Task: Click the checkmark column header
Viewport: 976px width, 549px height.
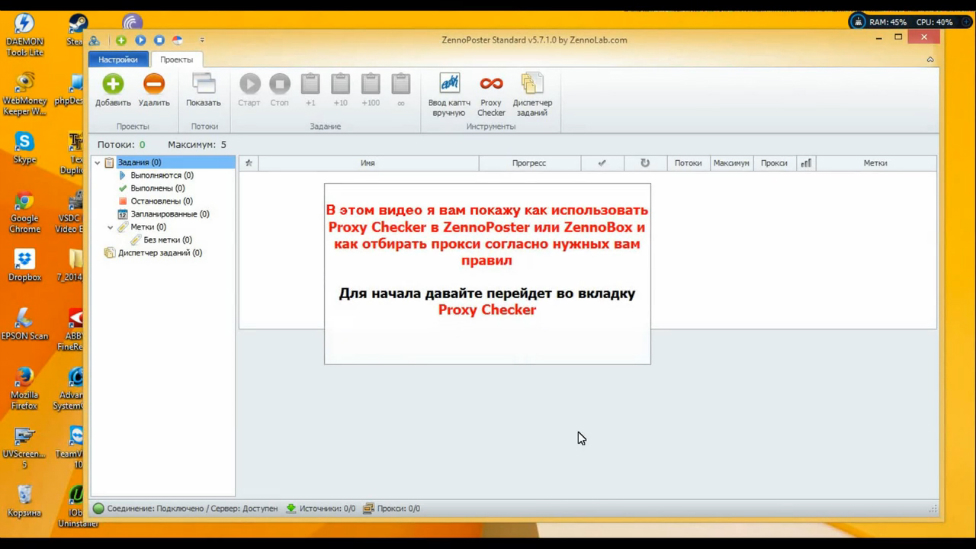Action: (x=602, y=163)
